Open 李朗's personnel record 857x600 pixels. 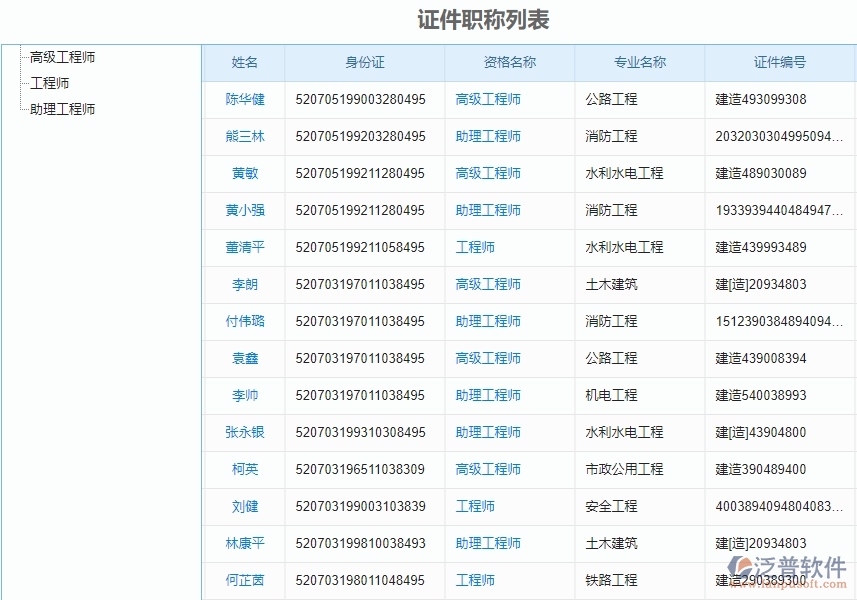pyautogui.click(x=243, y=284)
